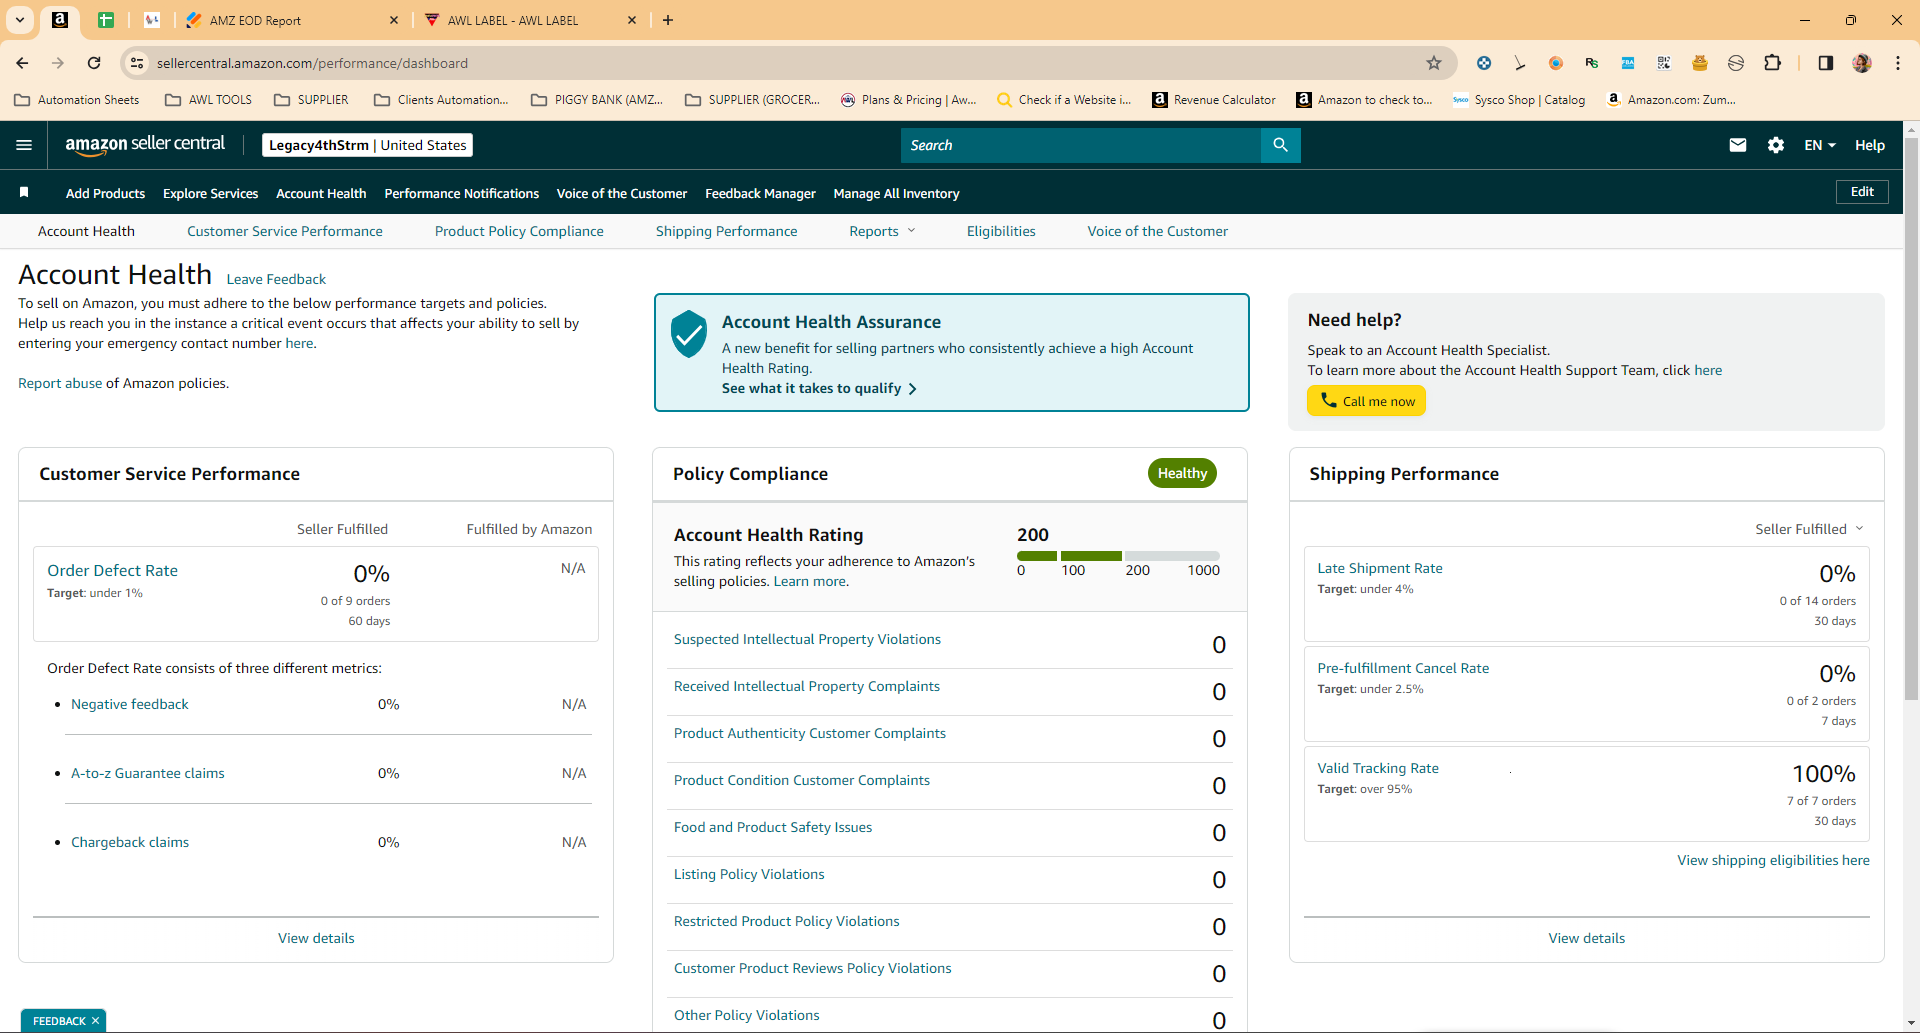
Task: Click the search magnifier button
Action: 1280,145
